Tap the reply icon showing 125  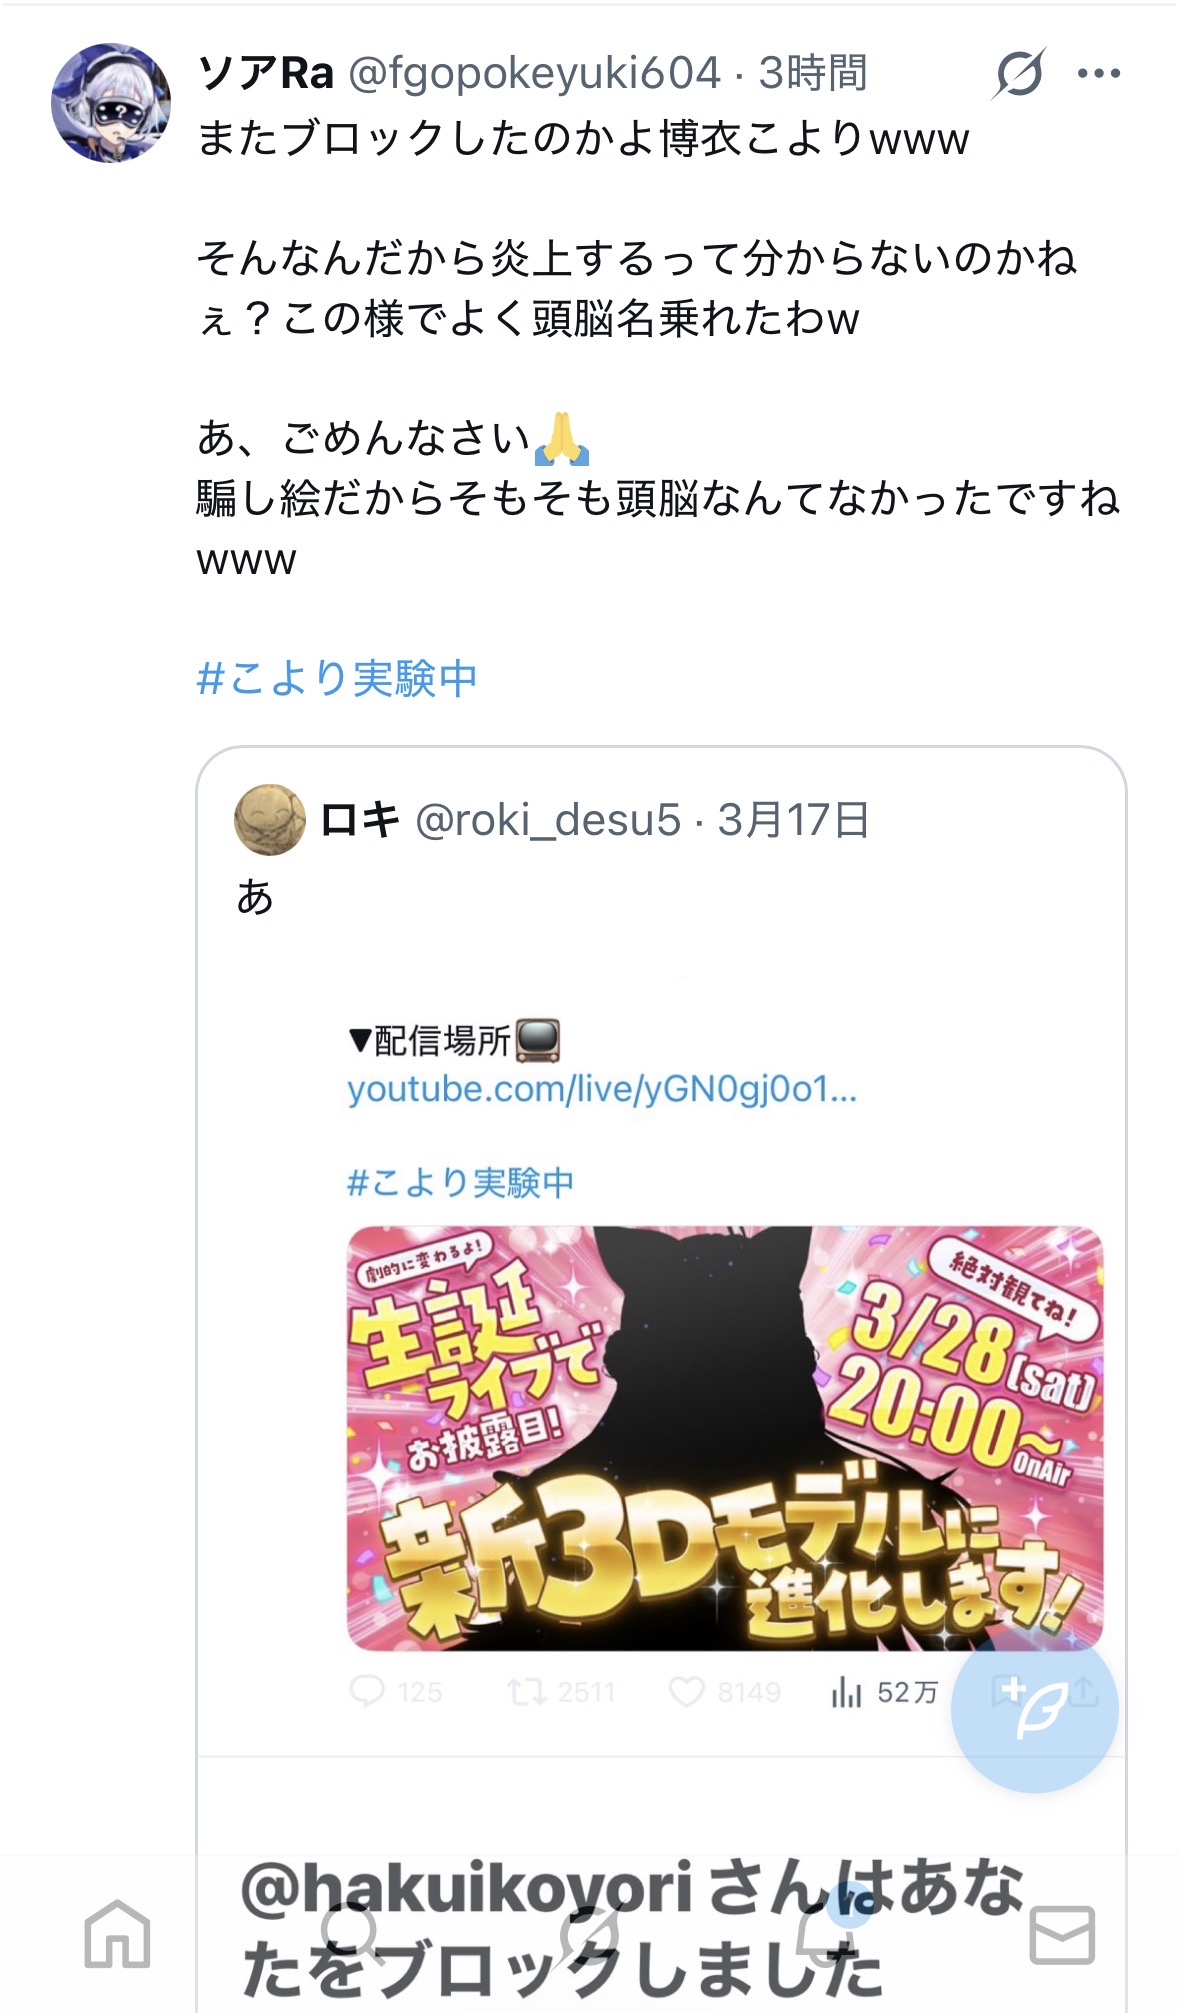396,1692
